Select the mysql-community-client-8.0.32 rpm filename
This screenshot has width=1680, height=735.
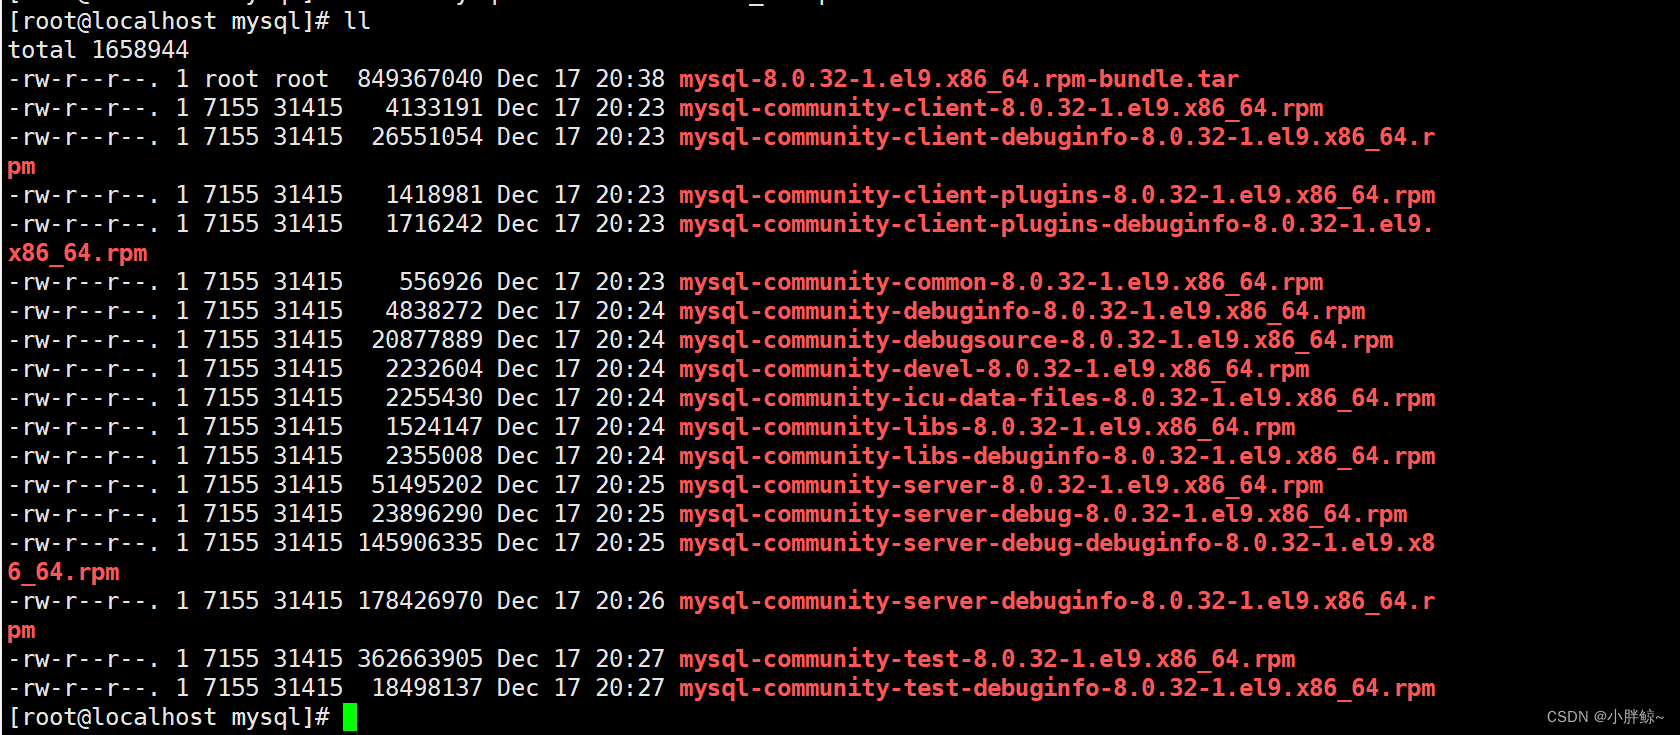1001,108
